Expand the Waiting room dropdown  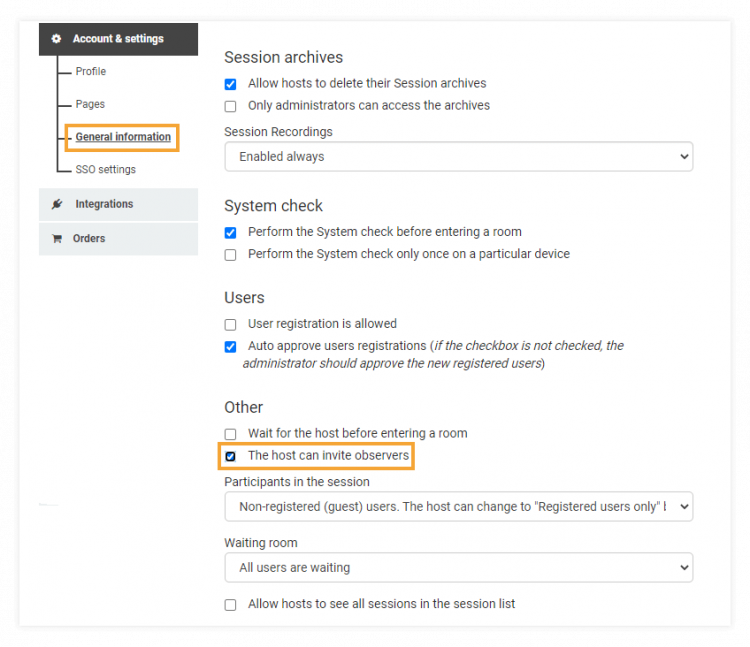tap(458, 568)
